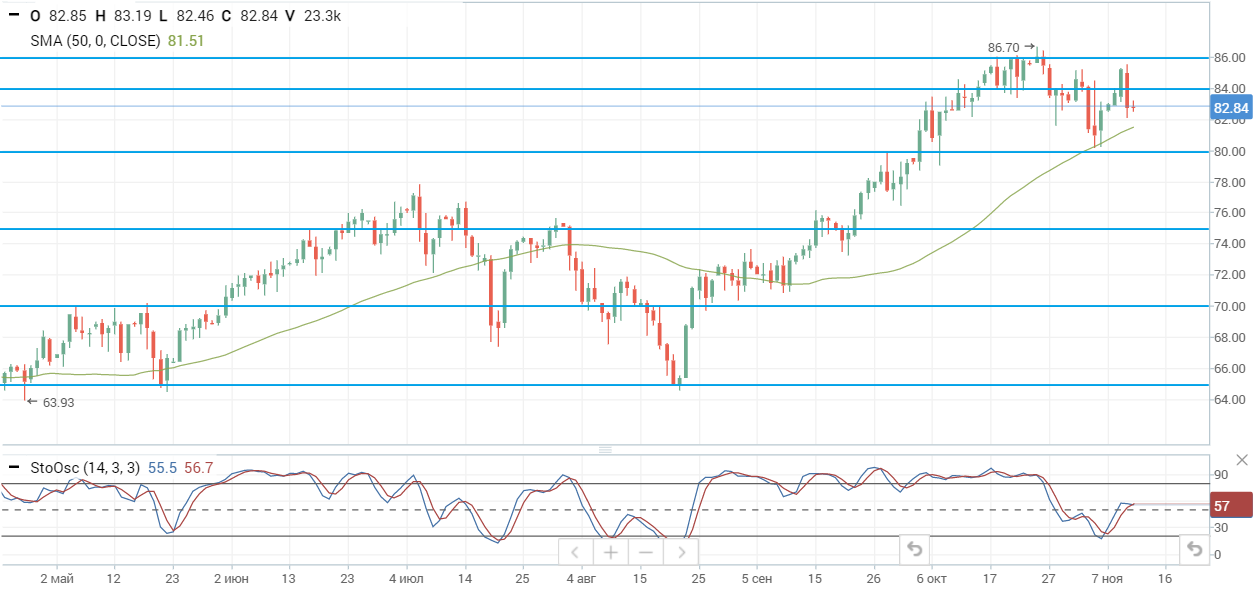Screen dimensions: 1255x593
Task: Click the StoOsc red value 56.7
Action: coord(199,467)
